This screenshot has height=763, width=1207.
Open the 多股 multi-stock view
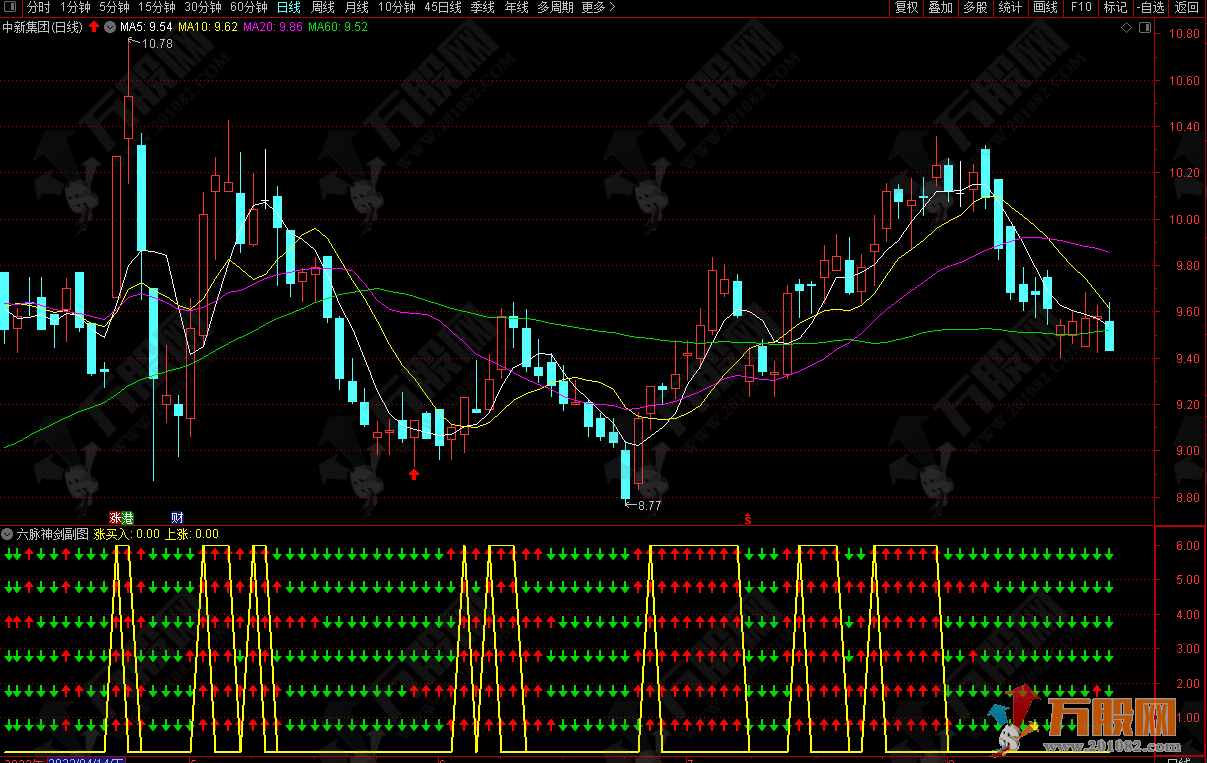coord(975,7)
